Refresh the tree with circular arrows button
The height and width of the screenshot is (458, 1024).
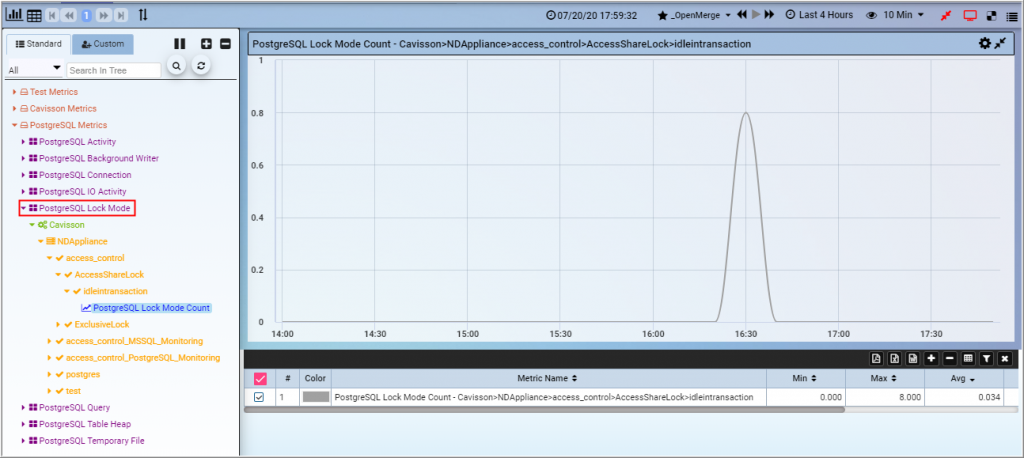tap(201, 65)
